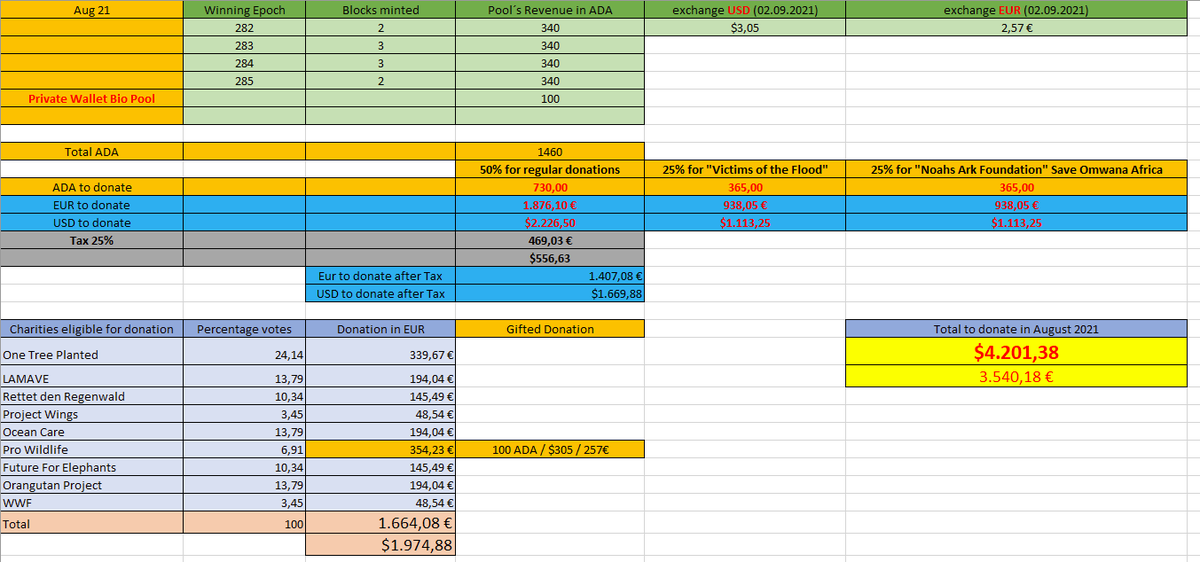Click 'Charities eligible for donation' header
The width and height of the screenshot is (1200, 562).
(x=92, y=329)
